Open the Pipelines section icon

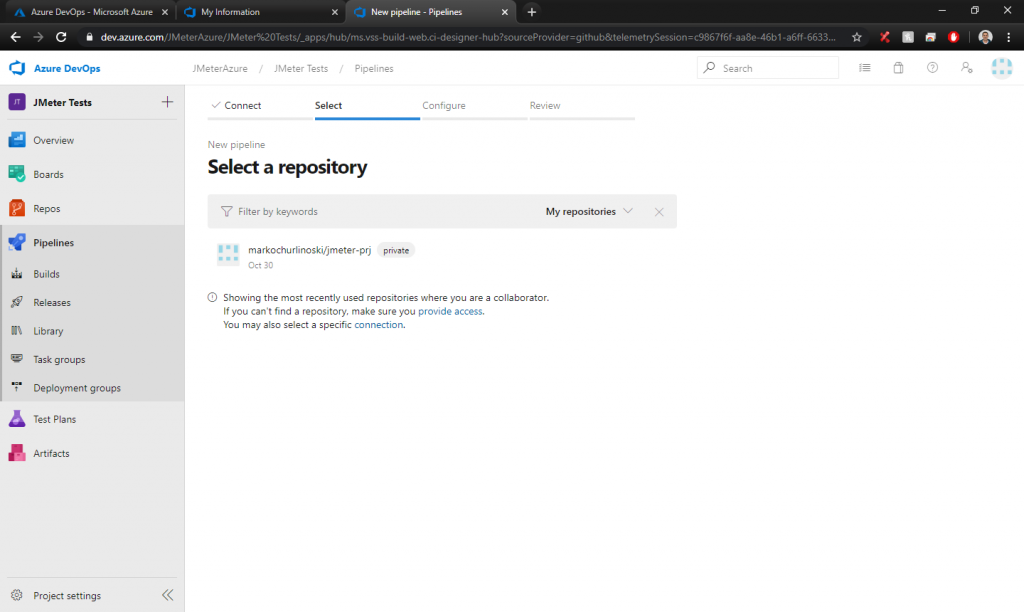[x=17, y=242]
